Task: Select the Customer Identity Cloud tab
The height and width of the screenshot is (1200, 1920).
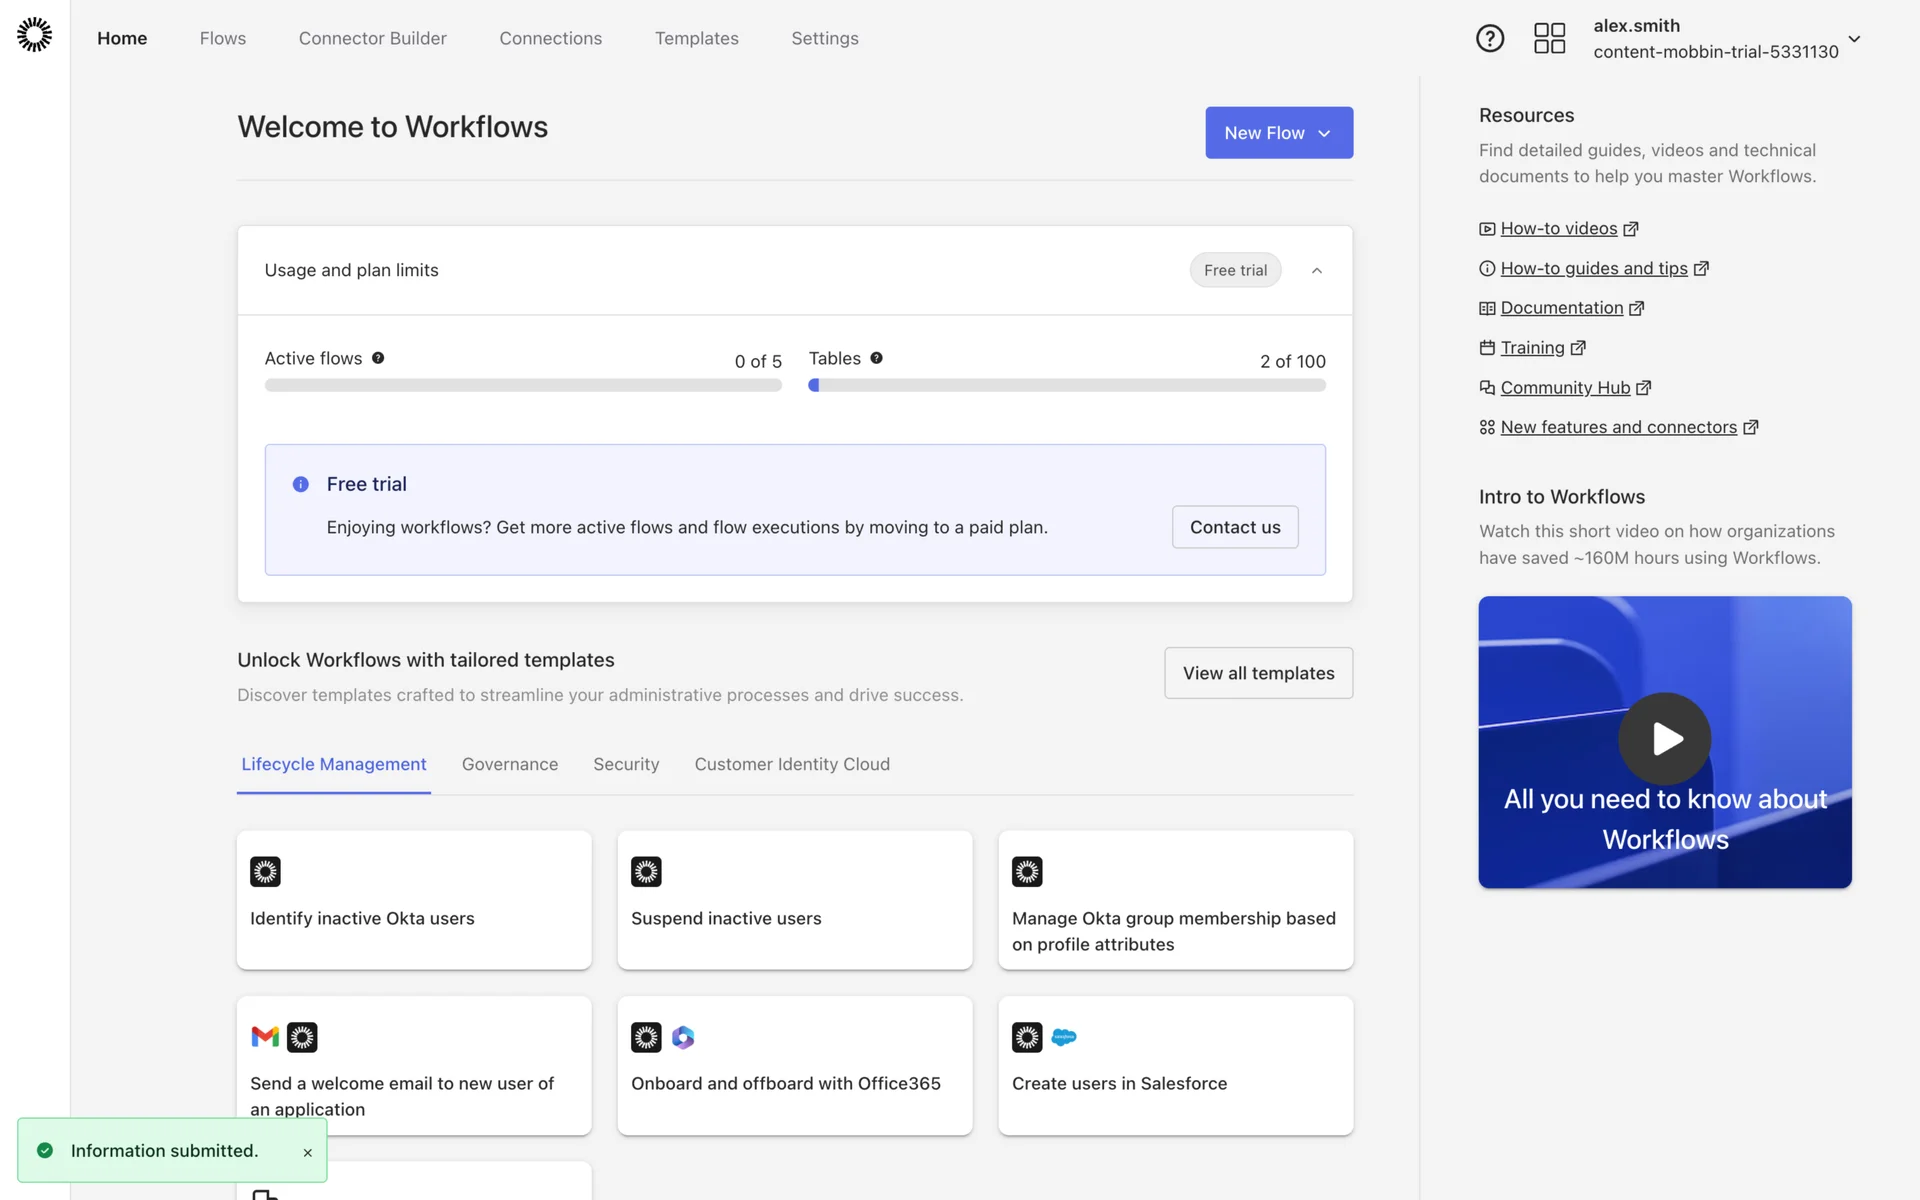Action: point(791,764)
